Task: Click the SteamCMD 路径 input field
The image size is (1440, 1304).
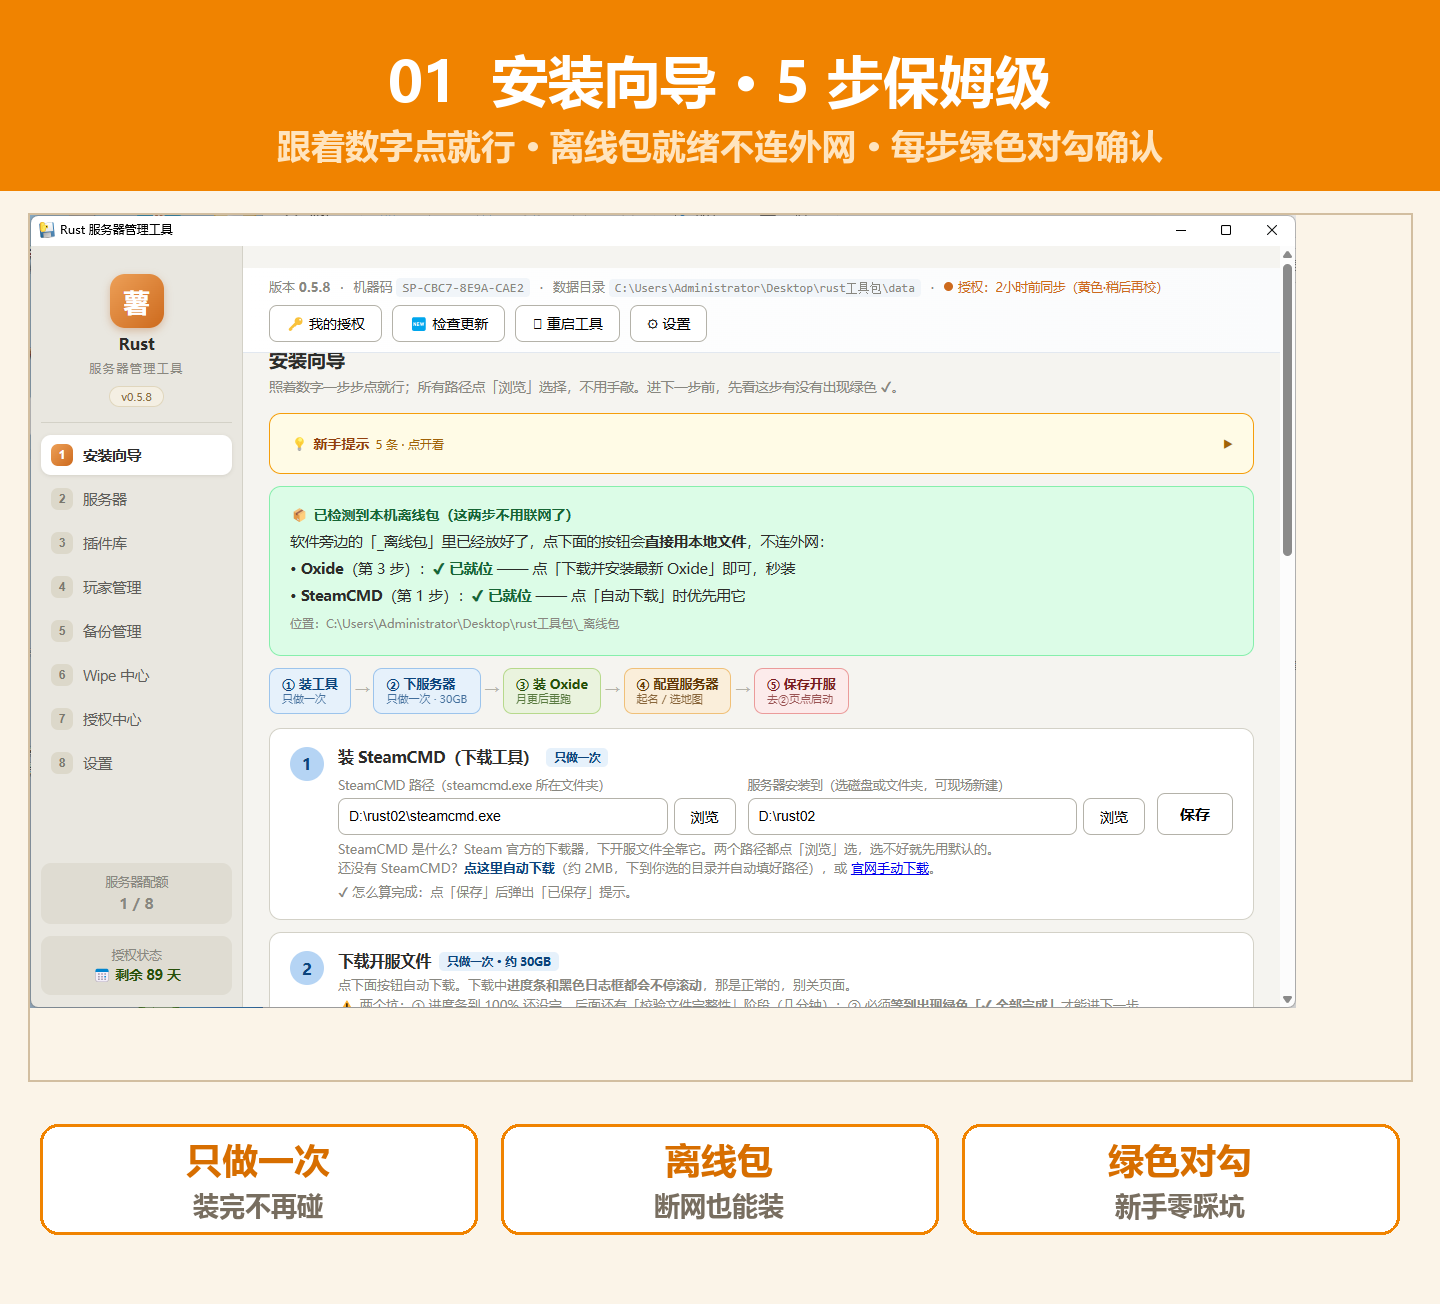Action: pyautogui.click(x=503, y=816)
